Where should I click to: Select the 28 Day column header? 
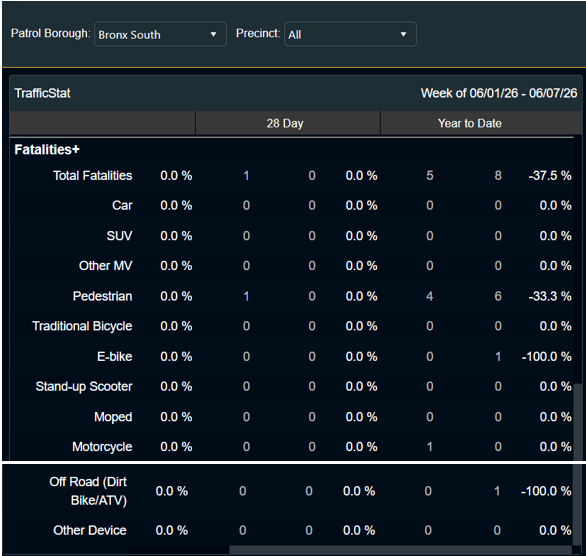coord(285,123)
